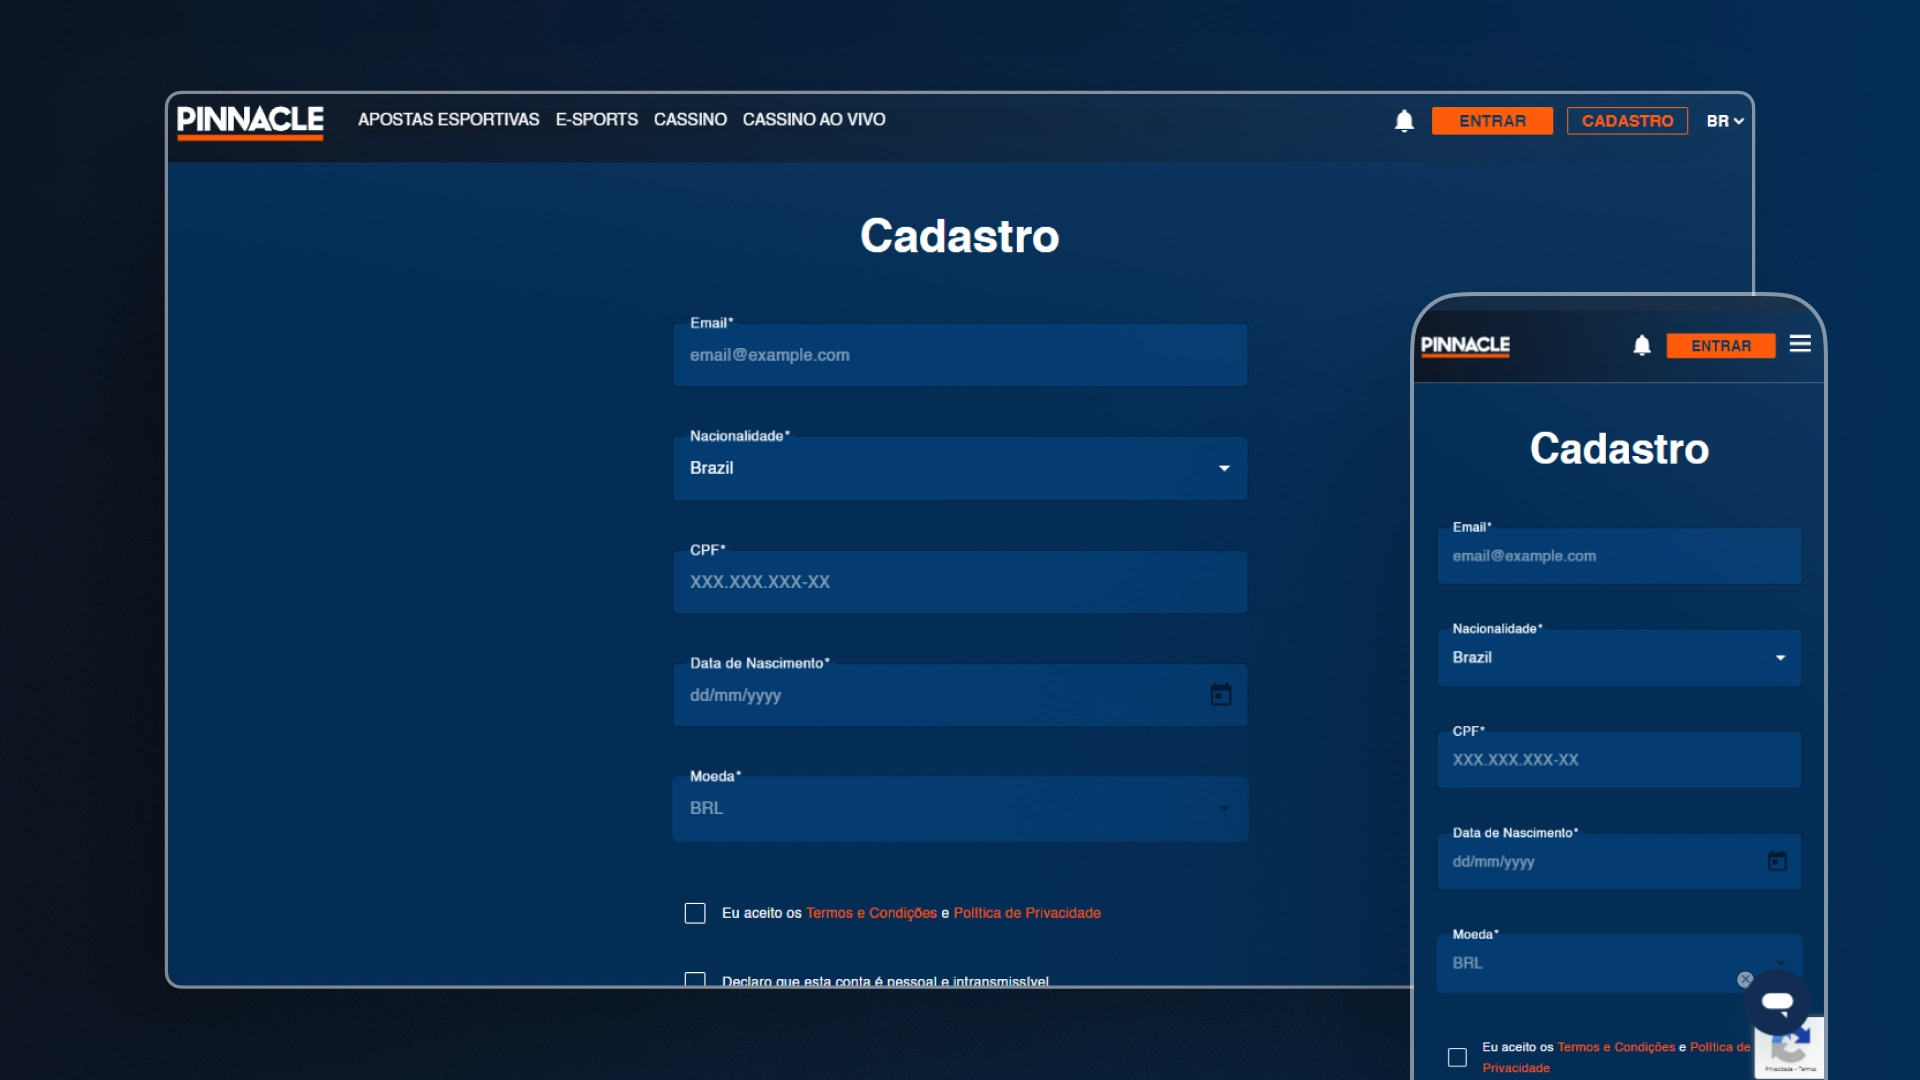Click the Cadastro button in header

(x=1627, y=121)
